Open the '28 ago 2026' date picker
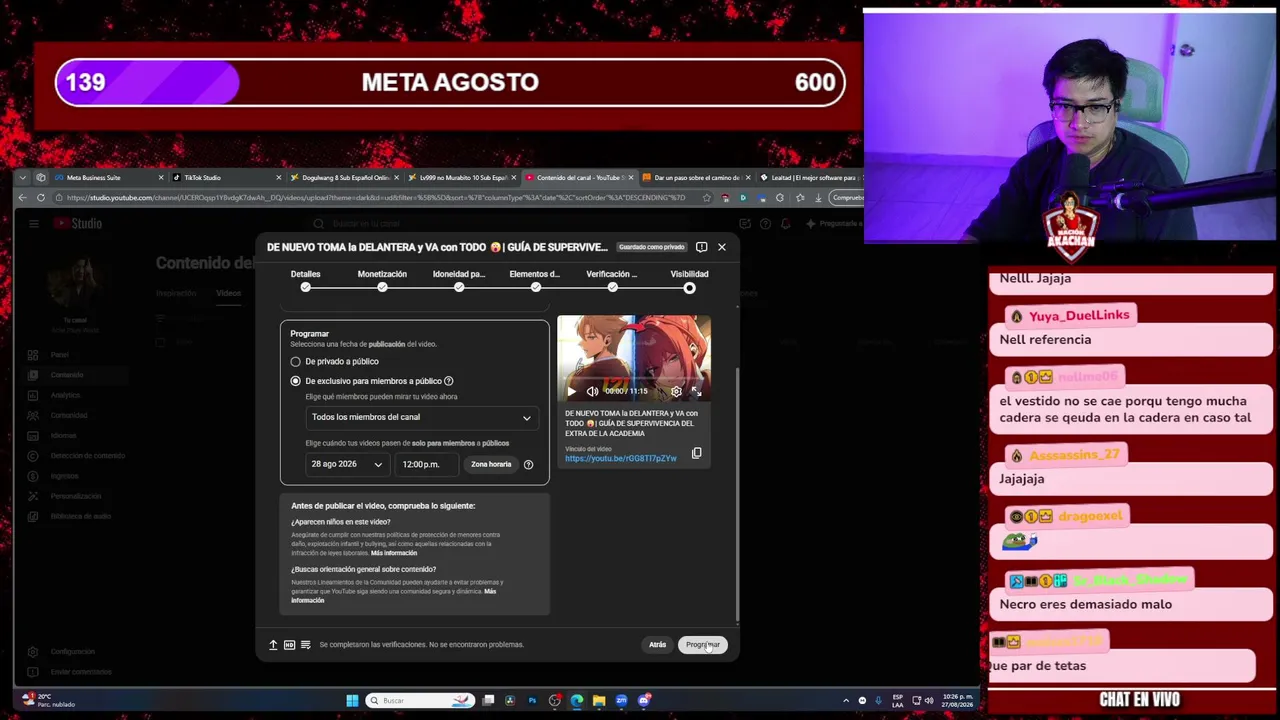This screenshot has width=1280, height=720. (x=347, y=464)
